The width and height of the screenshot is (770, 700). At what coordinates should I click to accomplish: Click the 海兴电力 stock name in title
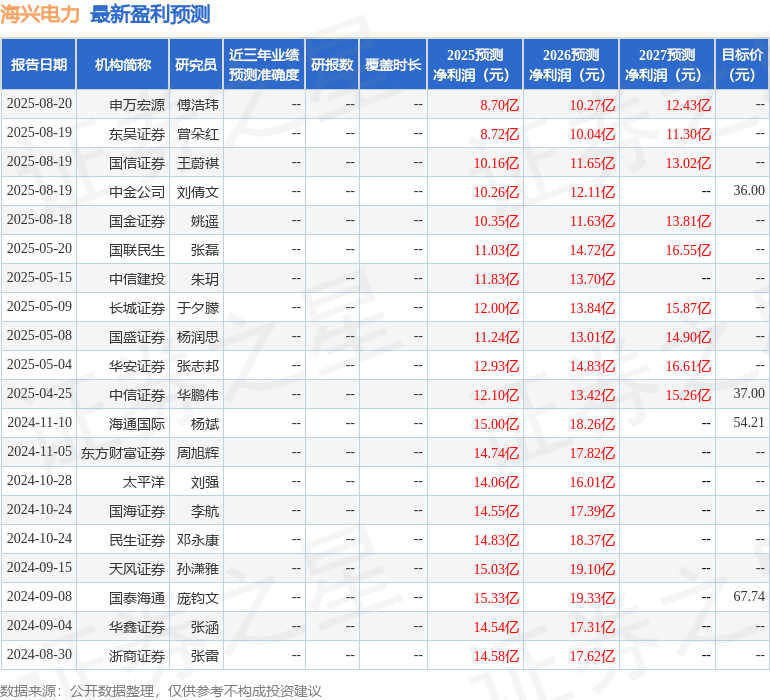click(x=40, y=14)
